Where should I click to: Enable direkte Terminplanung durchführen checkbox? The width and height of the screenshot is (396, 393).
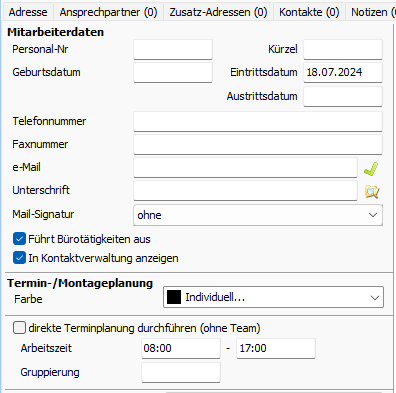click(x=19, y=328)
